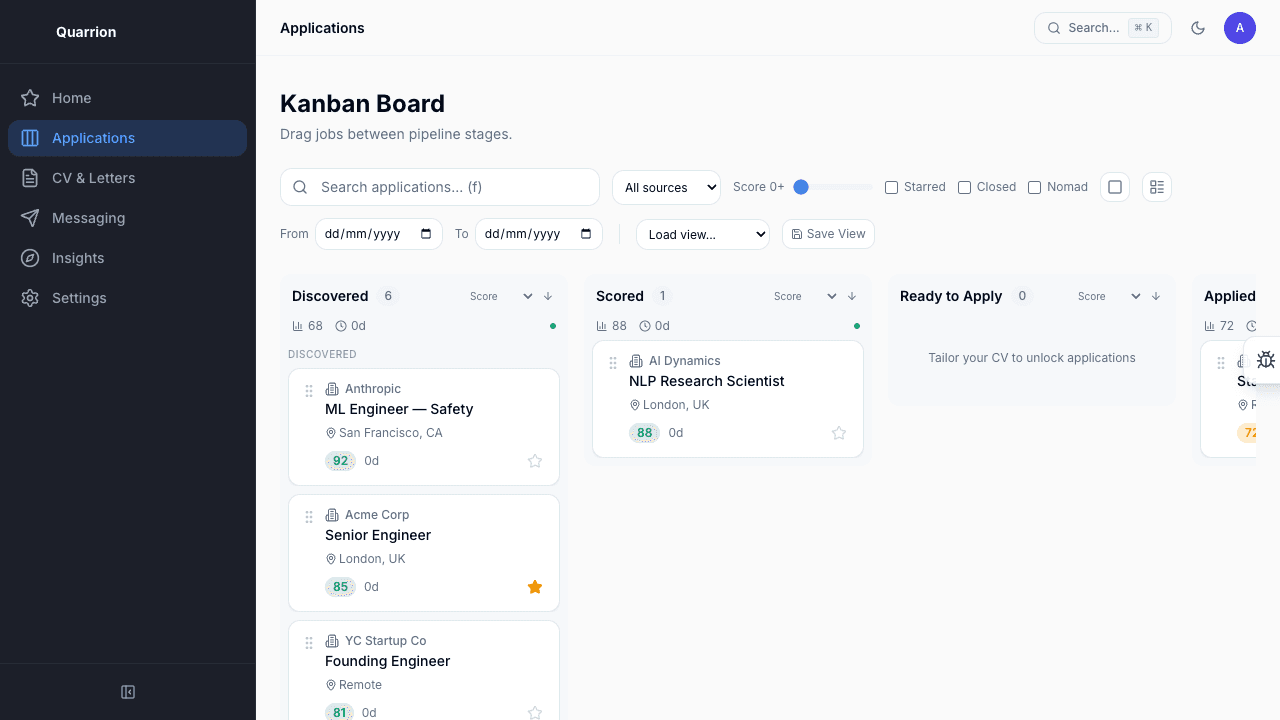Grab drag handle on NLP Research card
Viewport: 1280px width, 720px height.
[613, 363]
